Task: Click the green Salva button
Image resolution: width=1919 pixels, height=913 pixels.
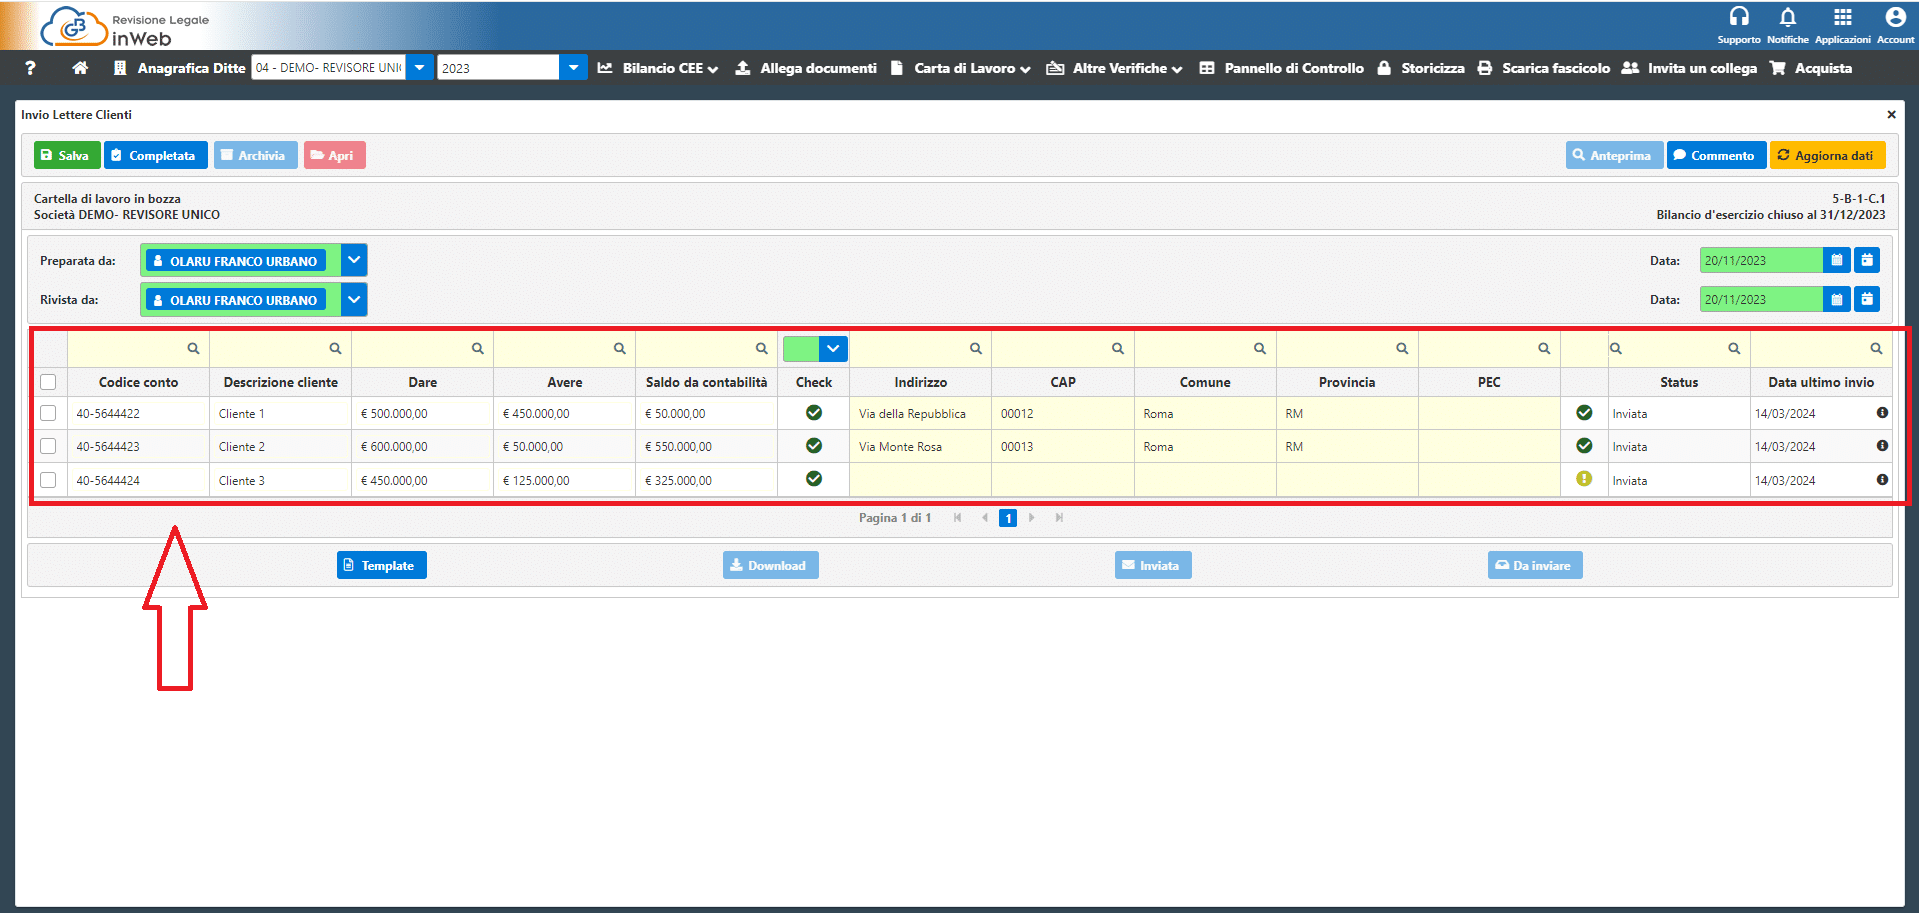Action: pos(67,155)
